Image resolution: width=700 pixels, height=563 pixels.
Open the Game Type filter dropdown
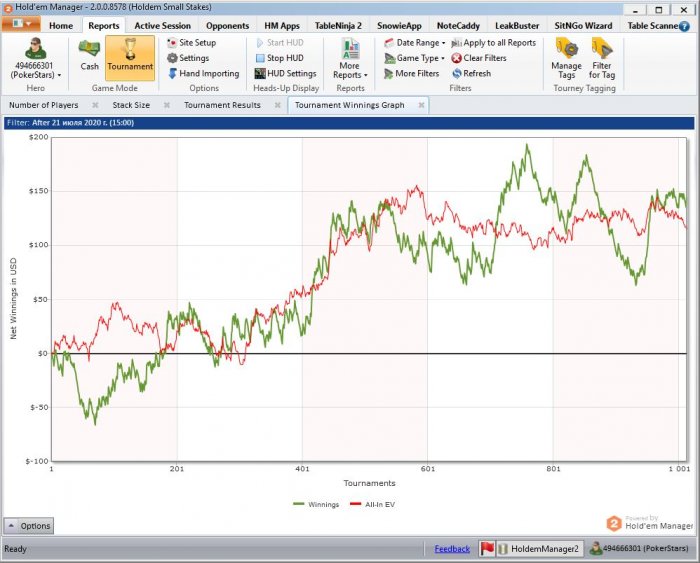pyautogui.click(x=414, y=58)
